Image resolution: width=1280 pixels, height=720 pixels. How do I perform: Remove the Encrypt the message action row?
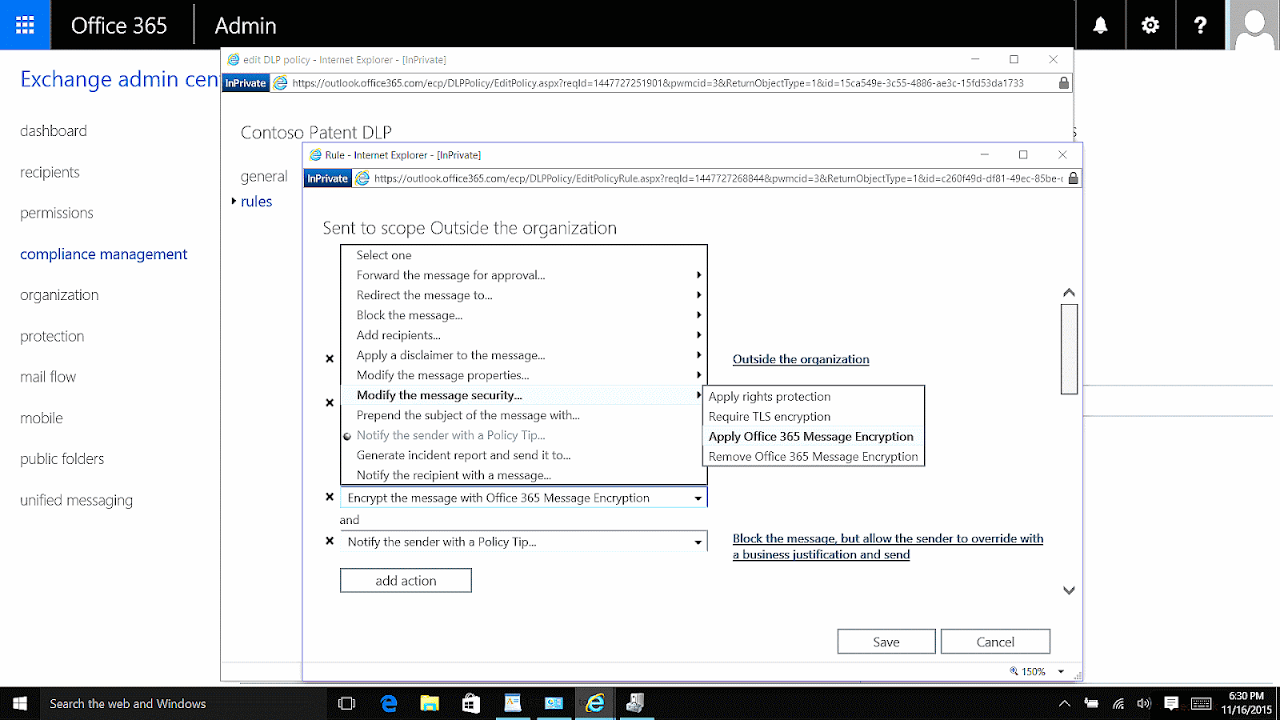pos(330,497)
